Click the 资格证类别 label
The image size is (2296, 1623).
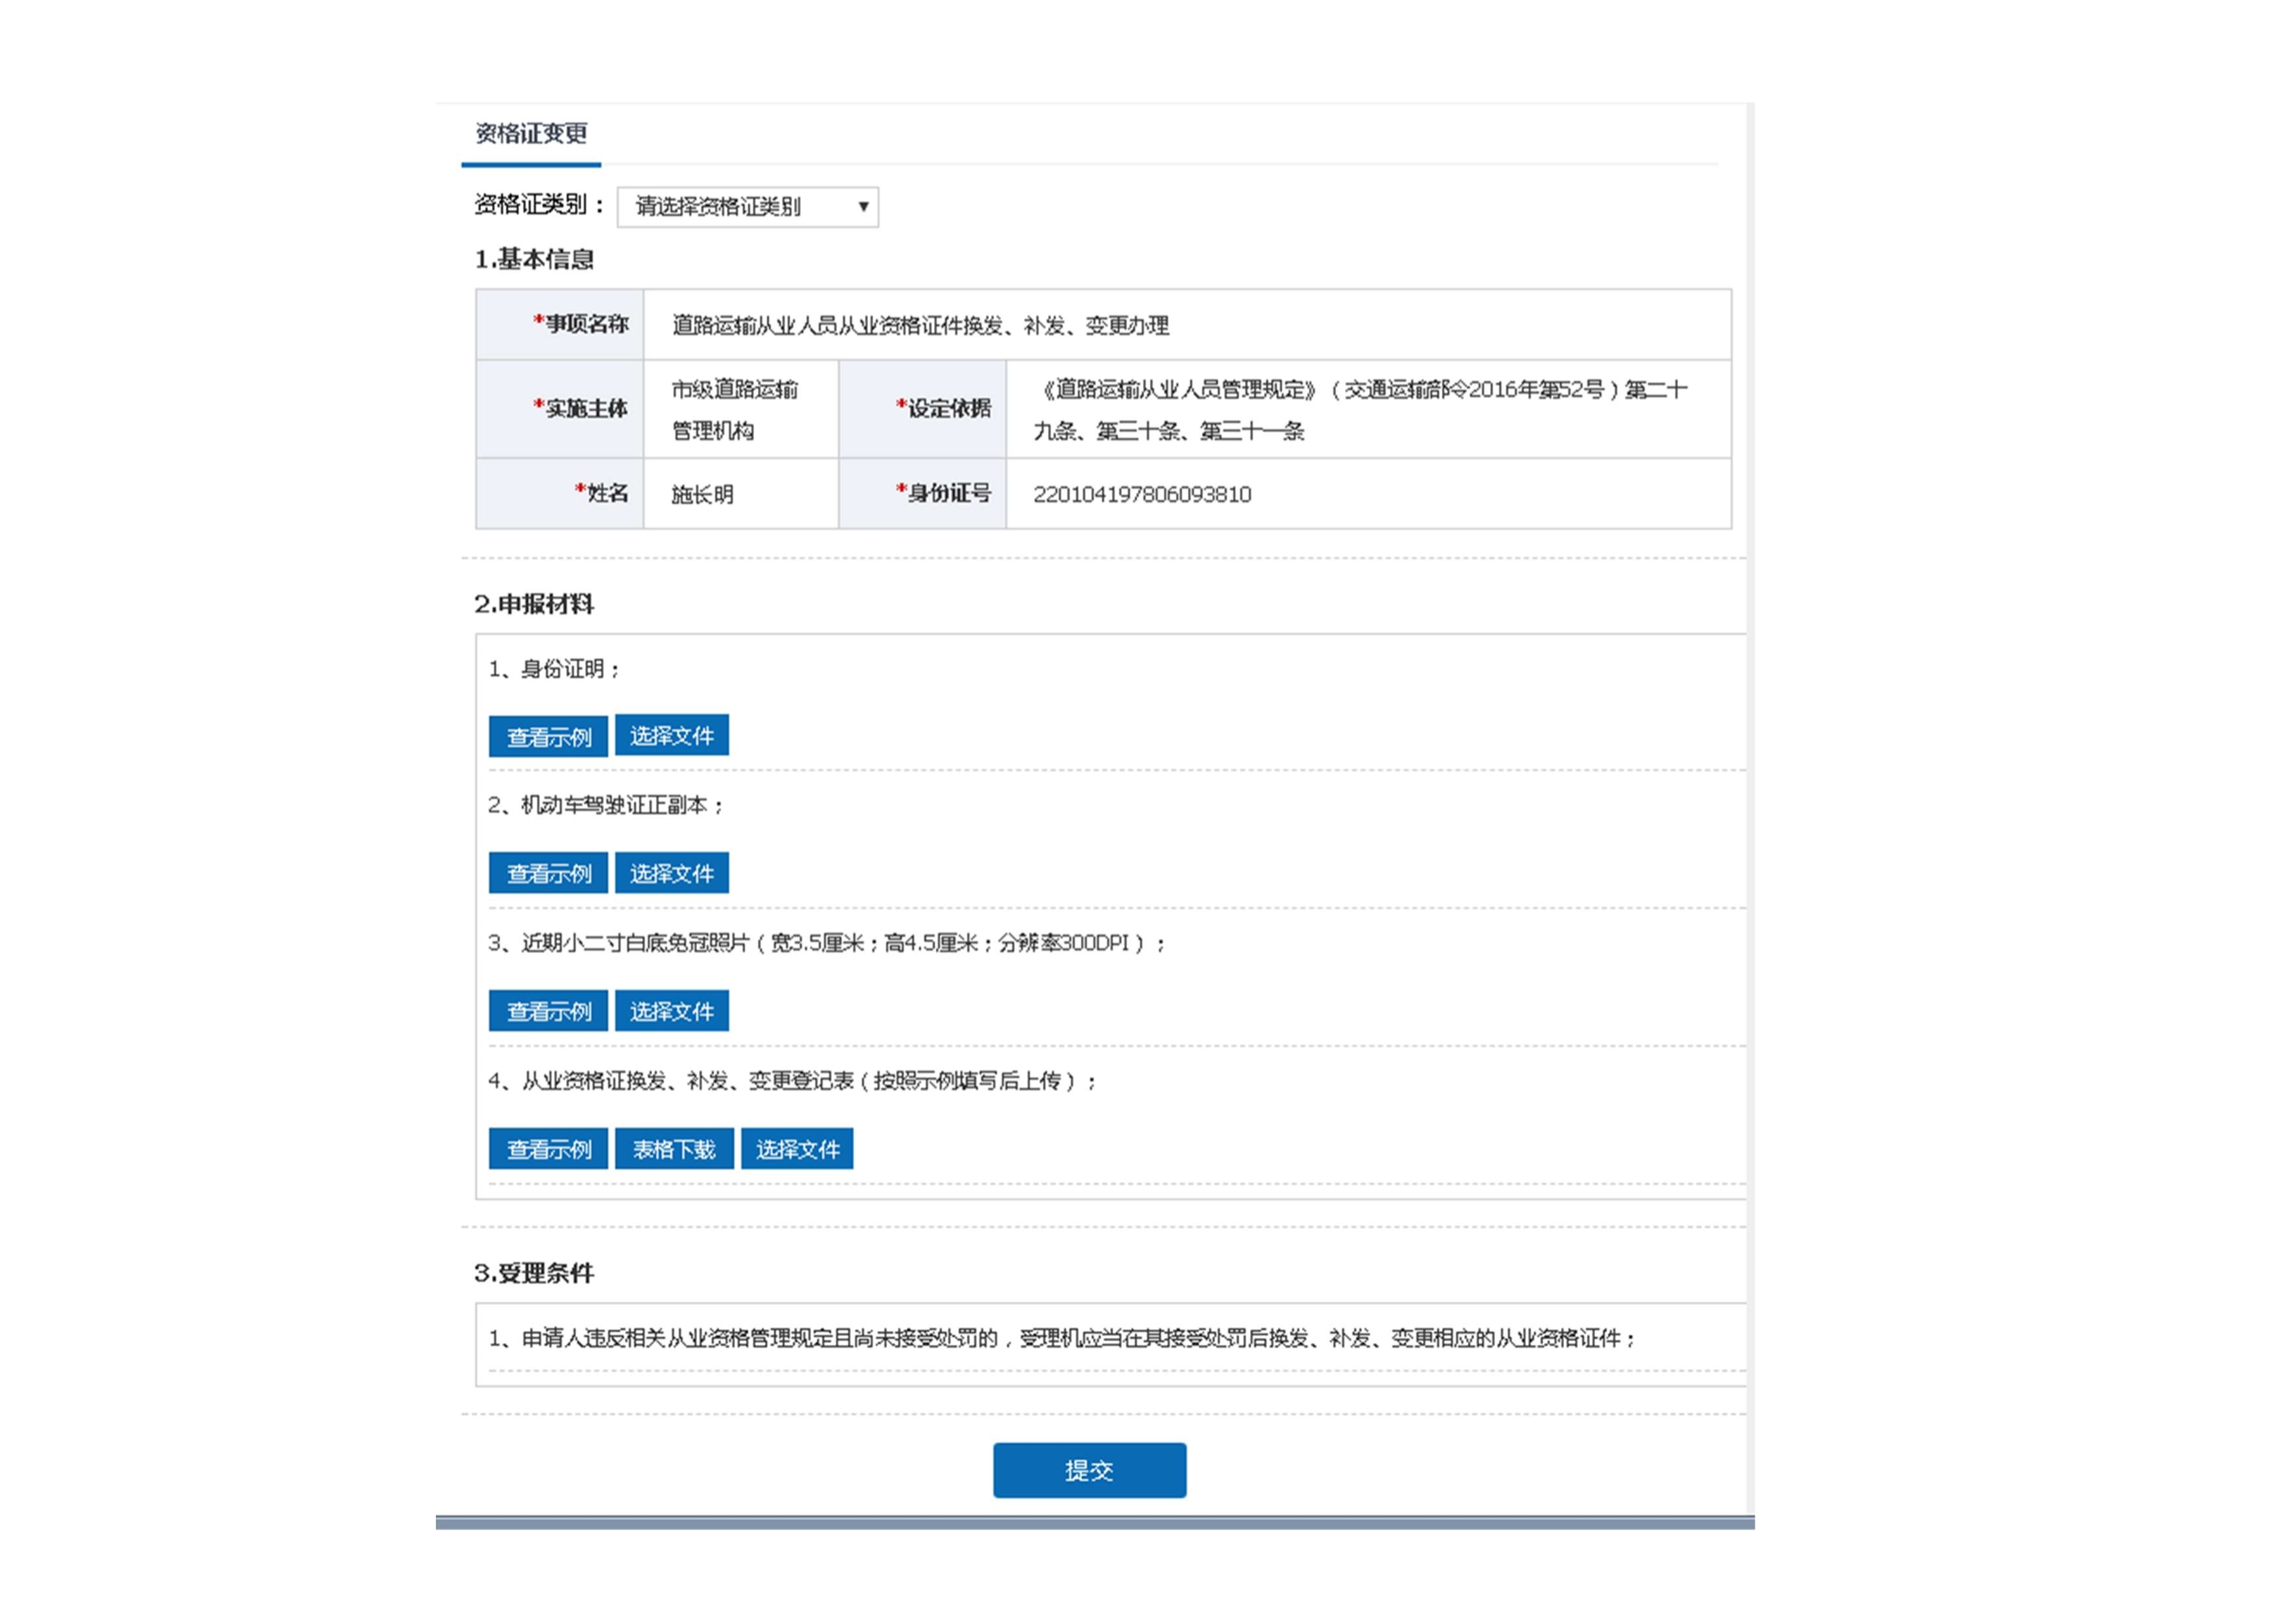[x=540, y=205]
